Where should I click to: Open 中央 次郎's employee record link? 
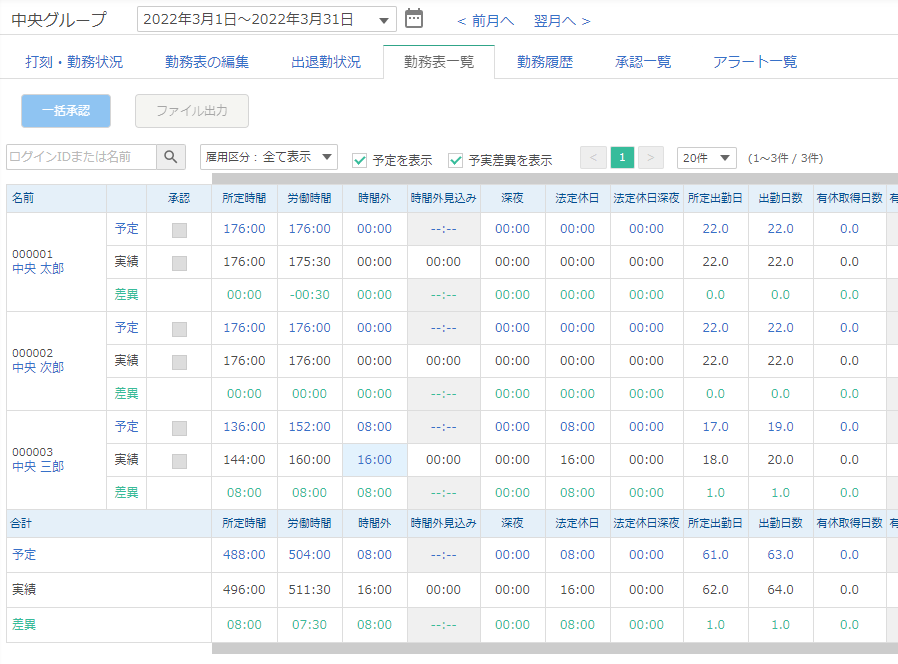coord(38,368)
